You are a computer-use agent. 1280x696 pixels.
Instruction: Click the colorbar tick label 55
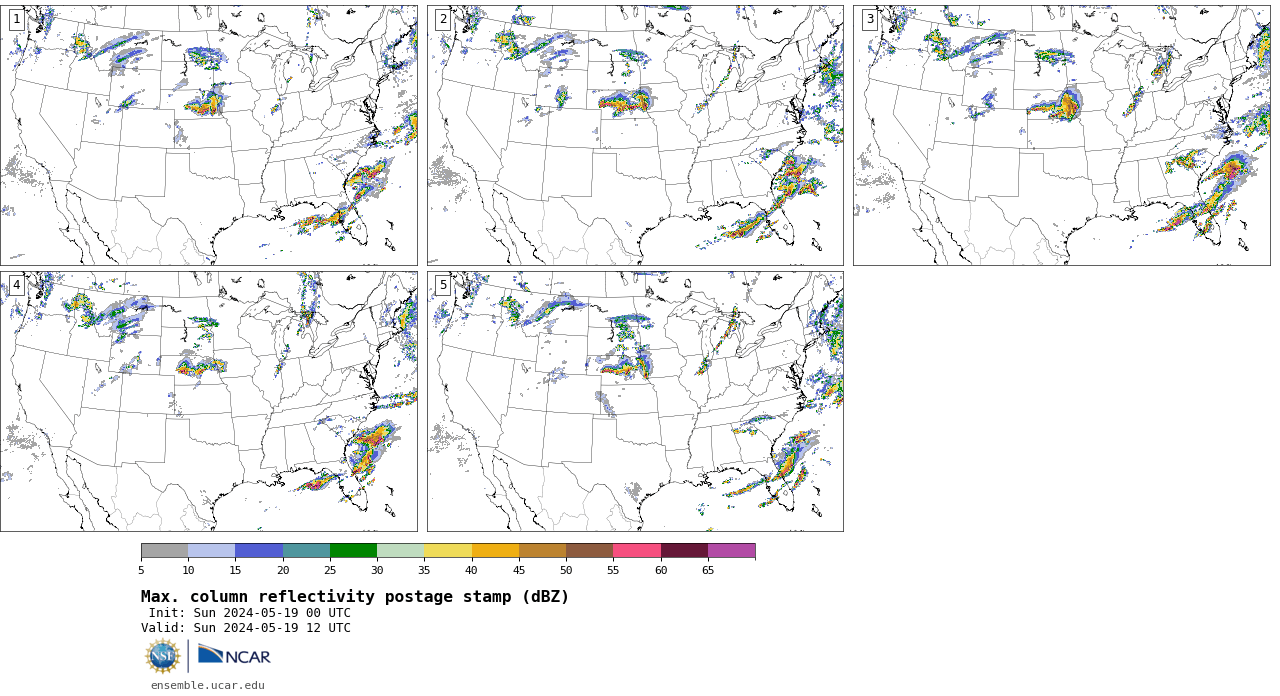[613, 571]
